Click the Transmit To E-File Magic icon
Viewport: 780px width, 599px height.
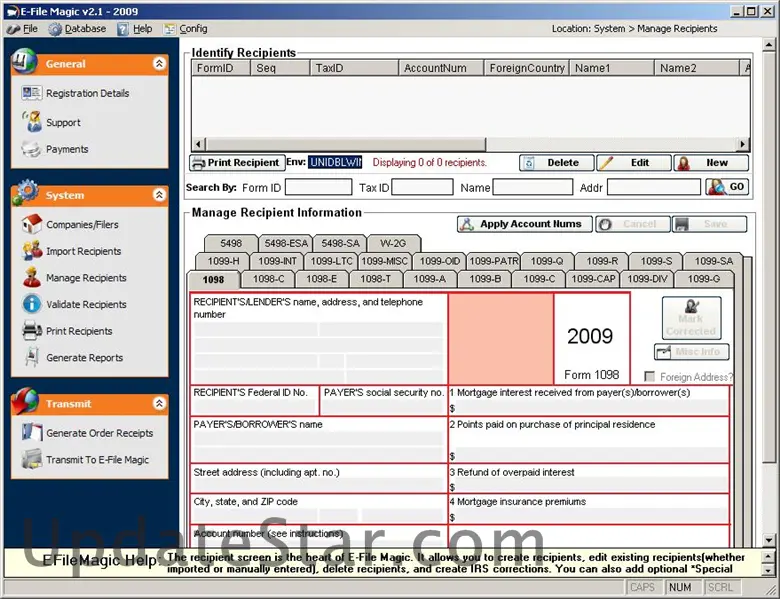32,459
